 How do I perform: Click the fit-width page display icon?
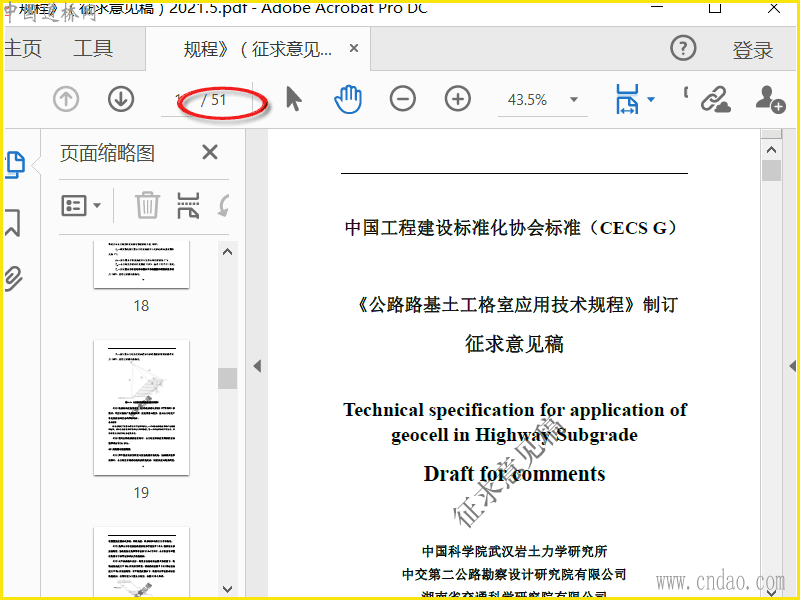point(627,99)
